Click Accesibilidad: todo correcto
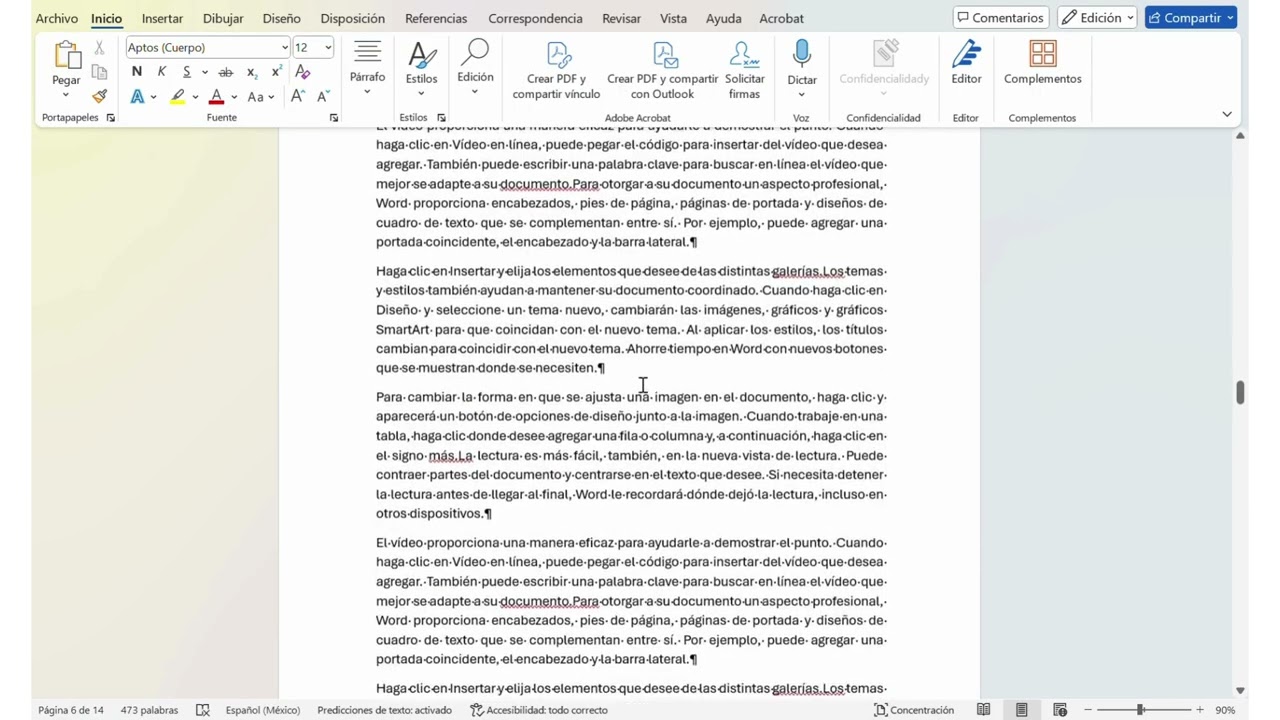This screenshot has width=1280, height=720. [x=539, y=710]
